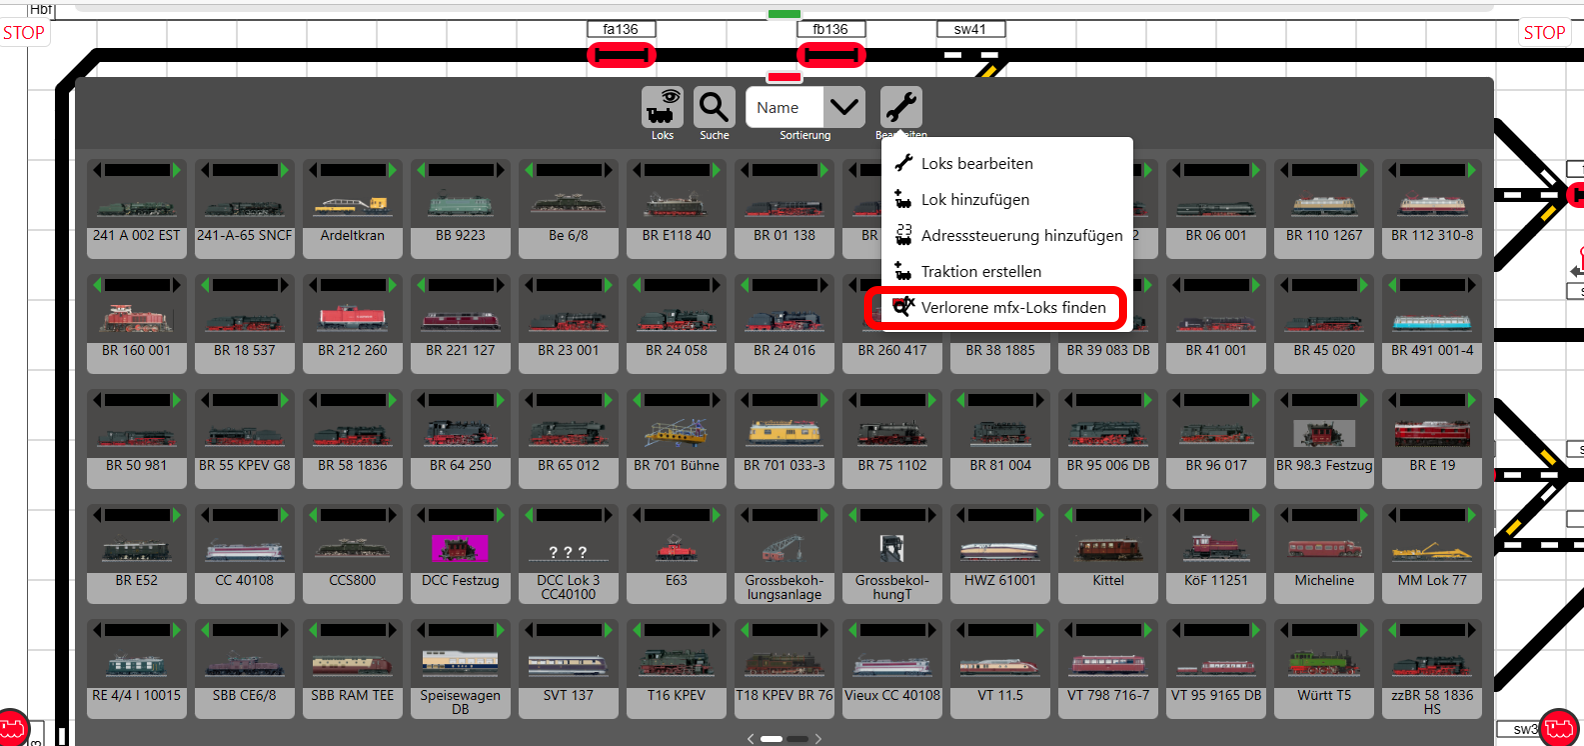Select the Micheline railcar card
Image resolution: width=1584 pixels, height=746 pixels.
coord(1325,554)
